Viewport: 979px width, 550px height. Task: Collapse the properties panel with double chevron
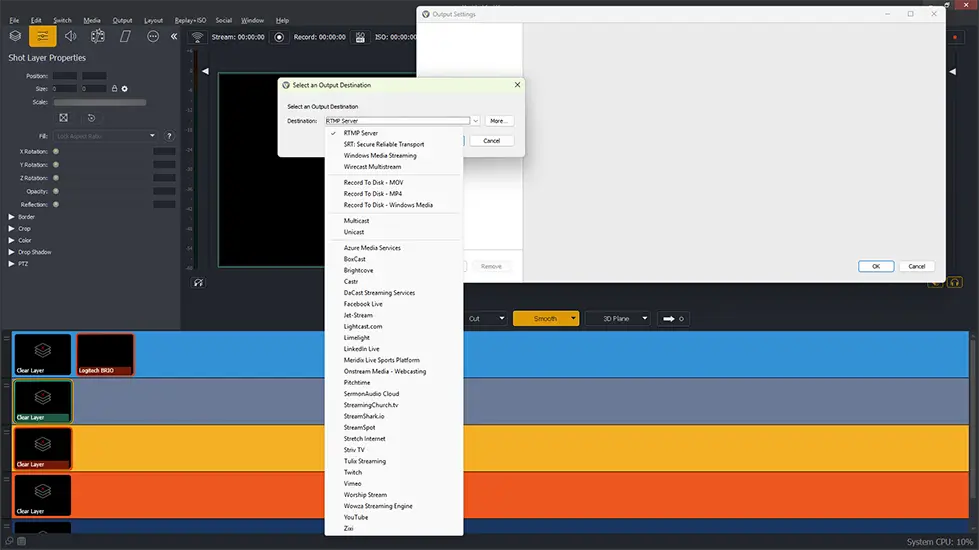[174, 36]
